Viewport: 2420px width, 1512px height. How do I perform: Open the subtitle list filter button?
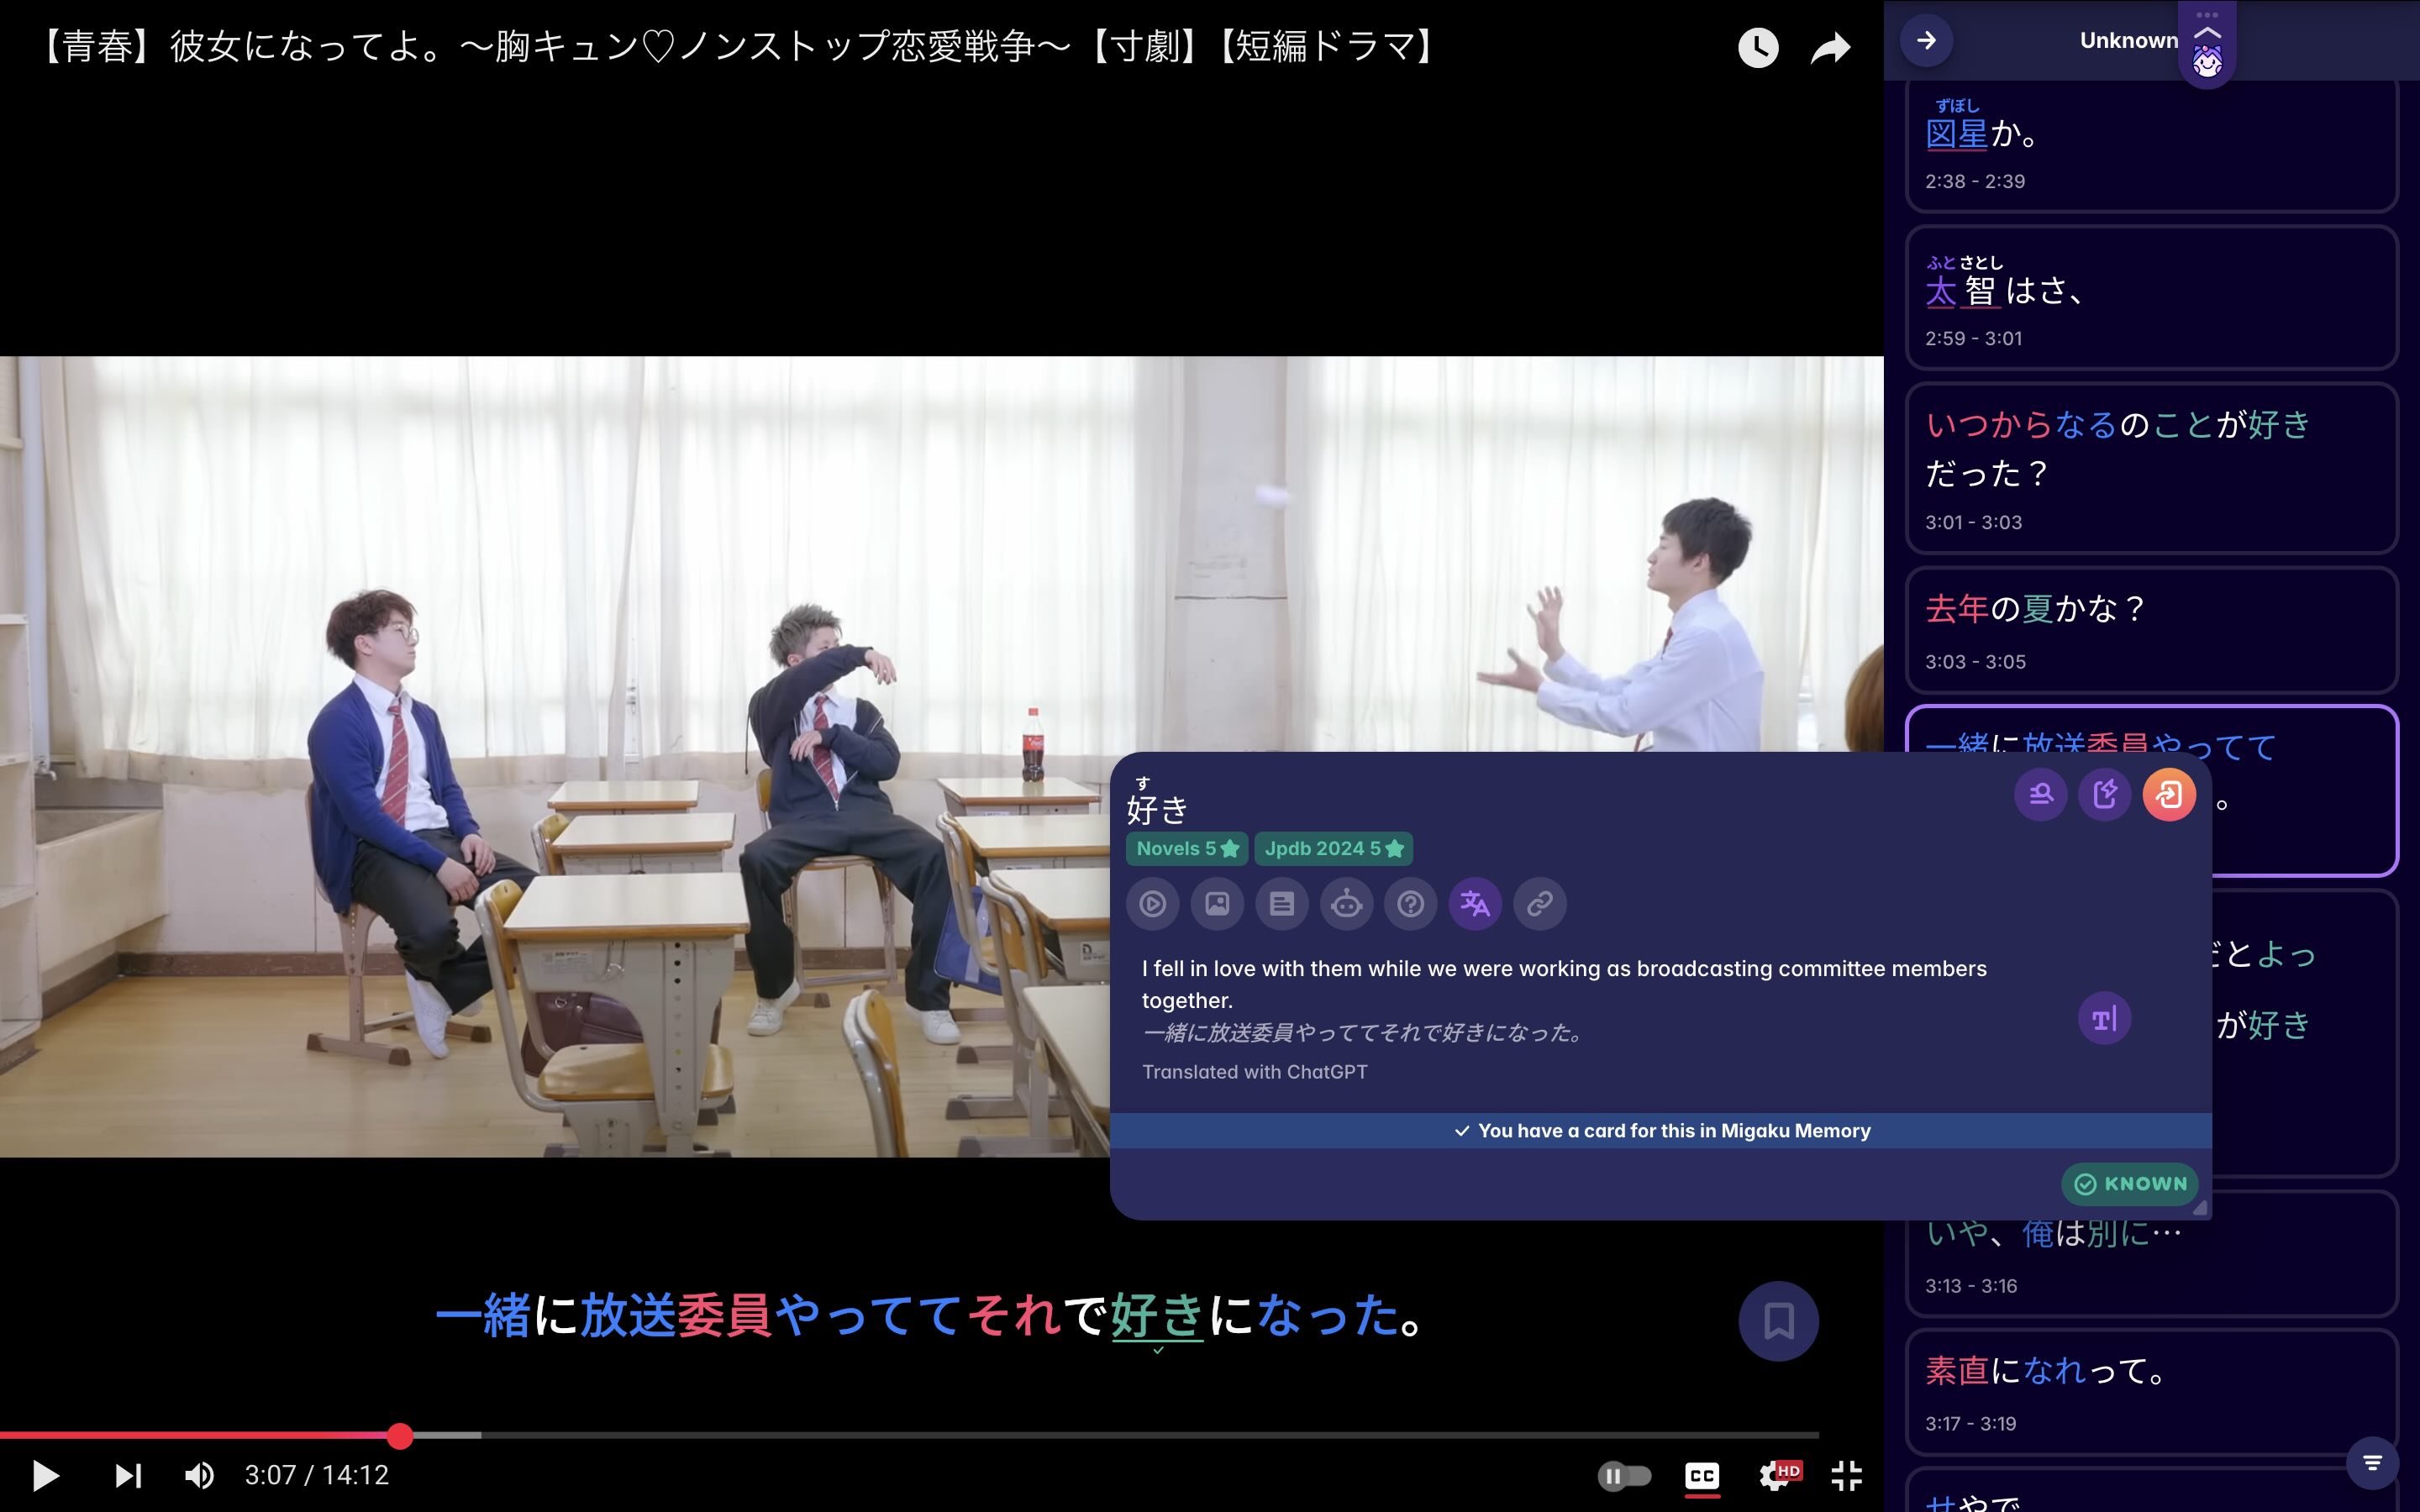pos(2372,1463)
